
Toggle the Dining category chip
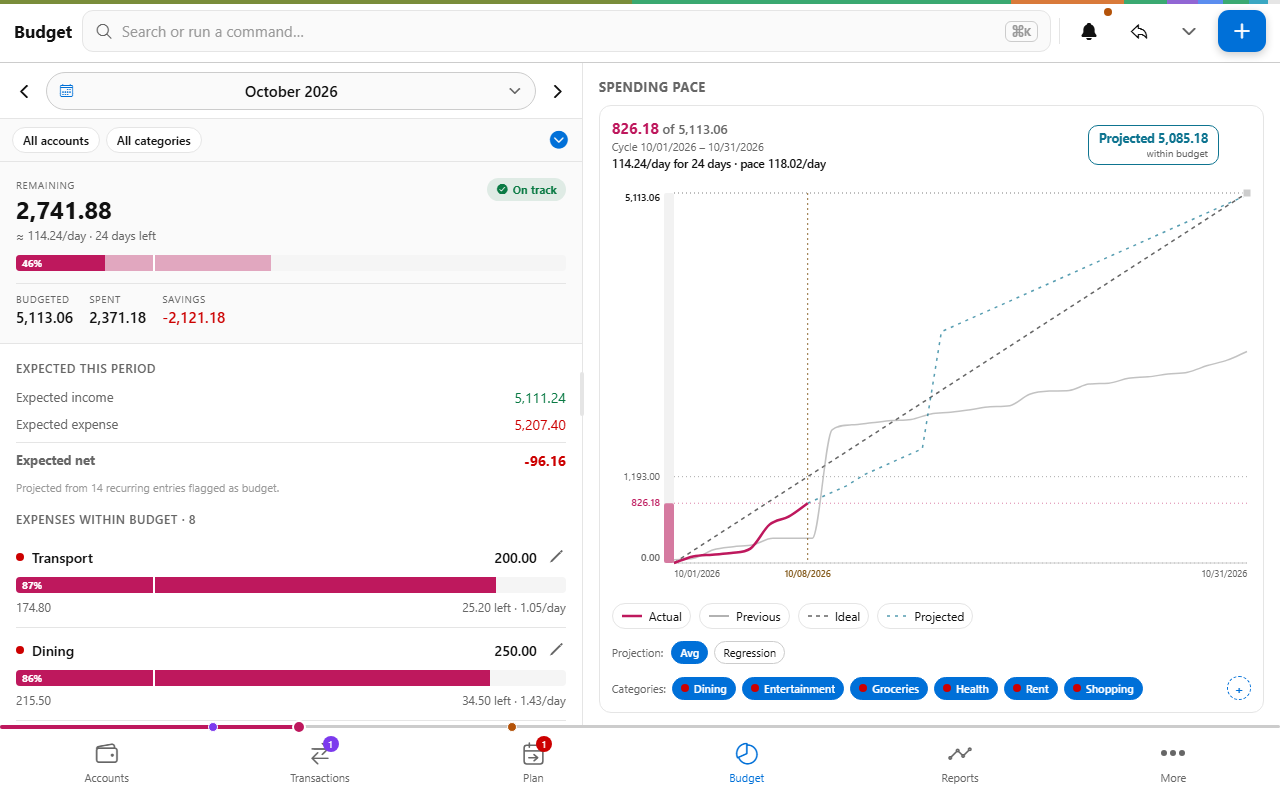pyautogui.click(x=704, y=689)
